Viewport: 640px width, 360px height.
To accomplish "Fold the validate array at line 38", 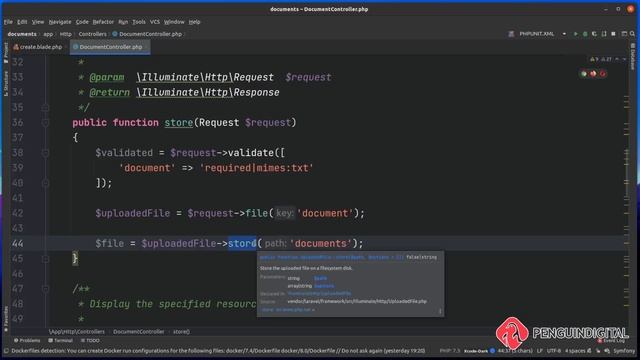I will coord(45,153).
